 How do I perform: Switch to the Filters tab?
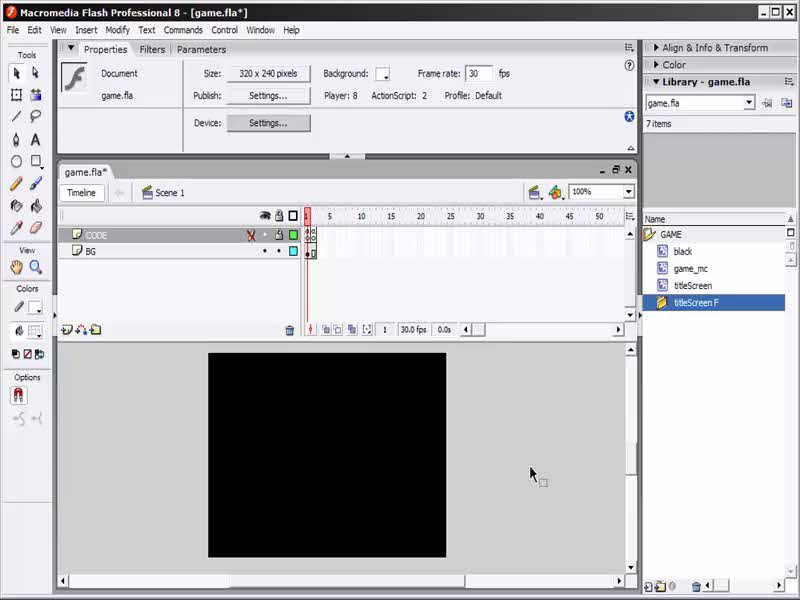[152, 49]
